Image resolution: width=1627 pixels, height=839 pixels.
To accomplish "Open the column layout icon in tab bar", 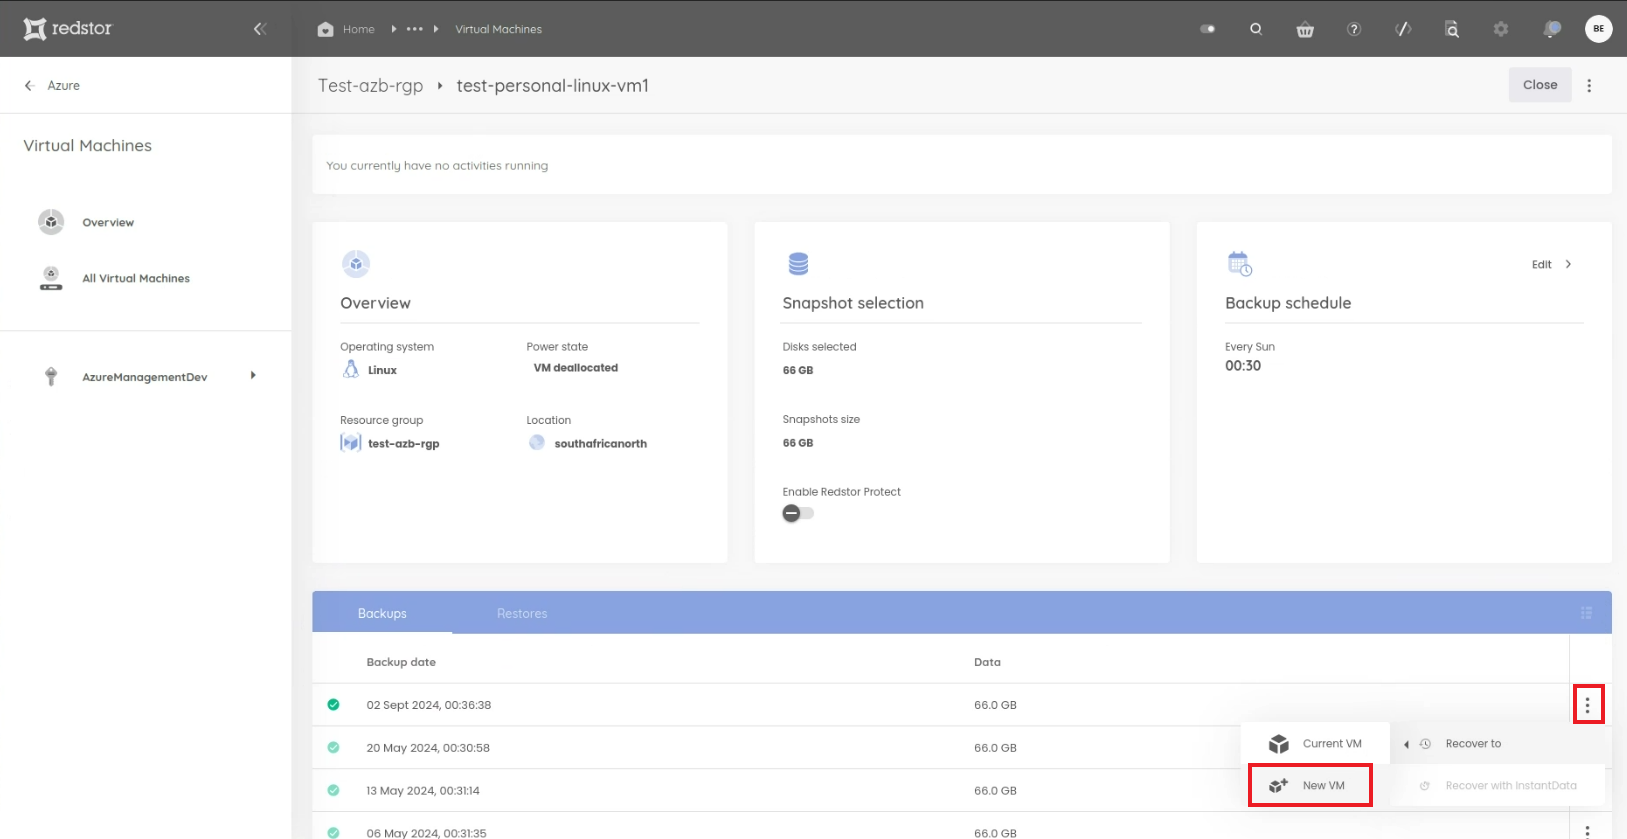I will [1586, 613].
